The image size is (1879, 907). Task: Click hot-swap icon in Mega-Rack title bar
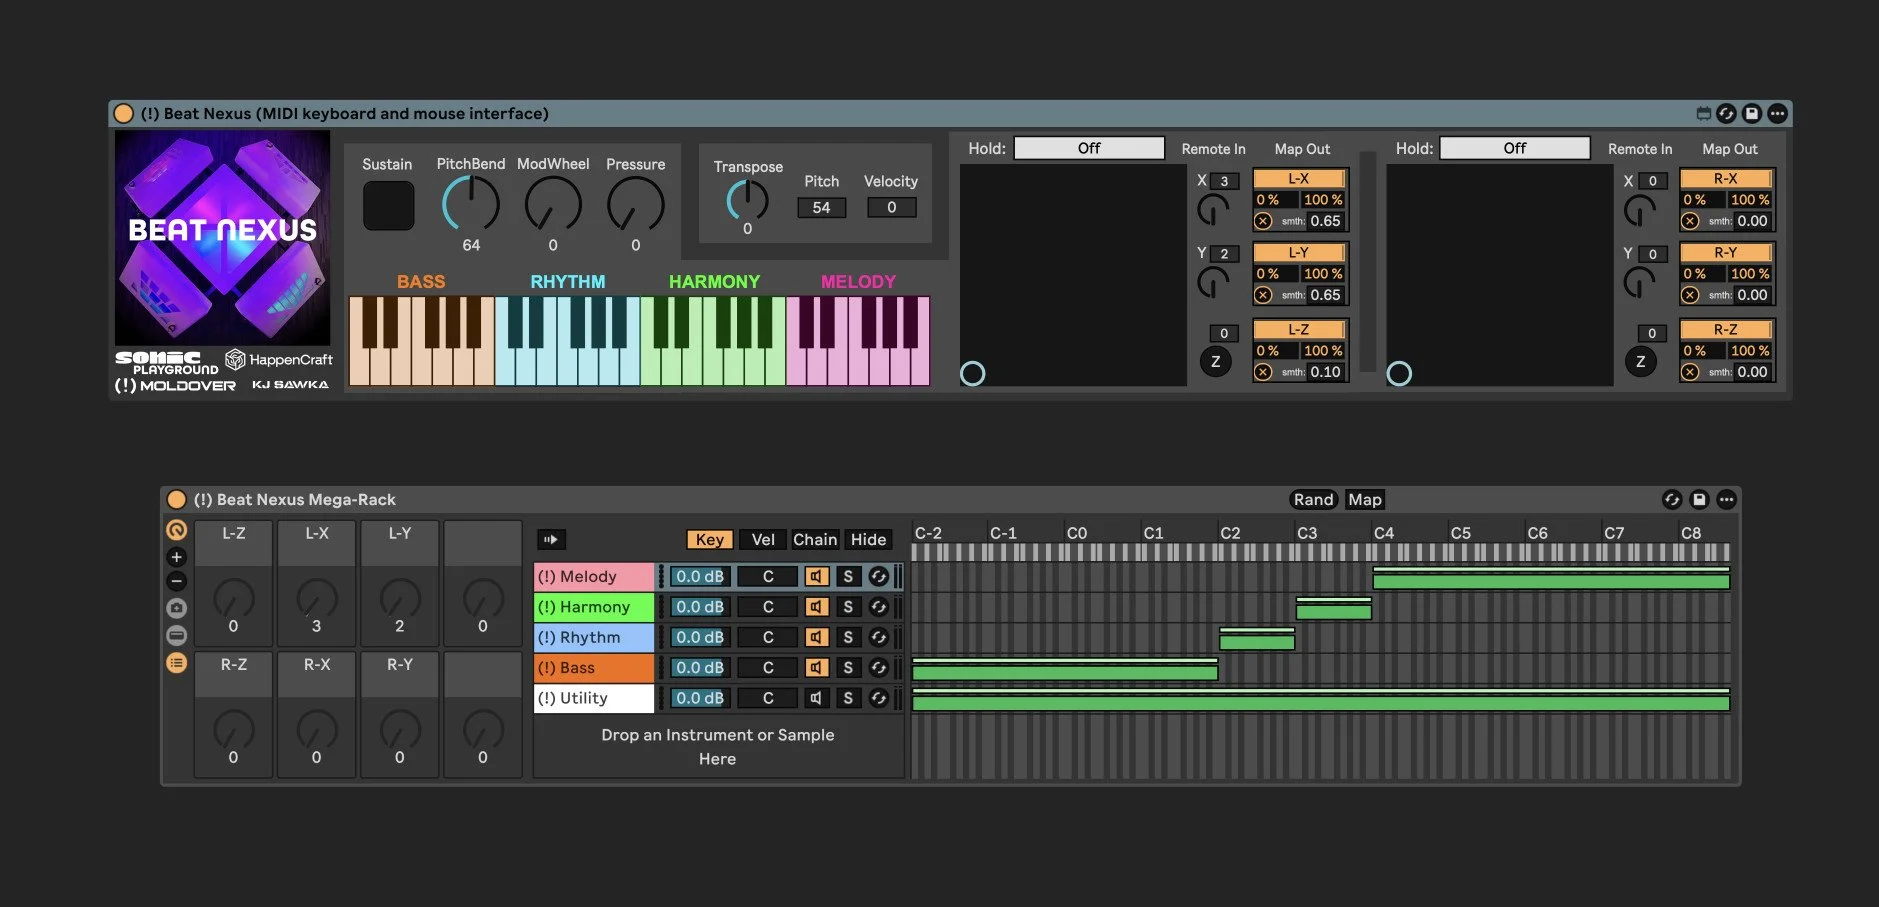point(1672,500)
